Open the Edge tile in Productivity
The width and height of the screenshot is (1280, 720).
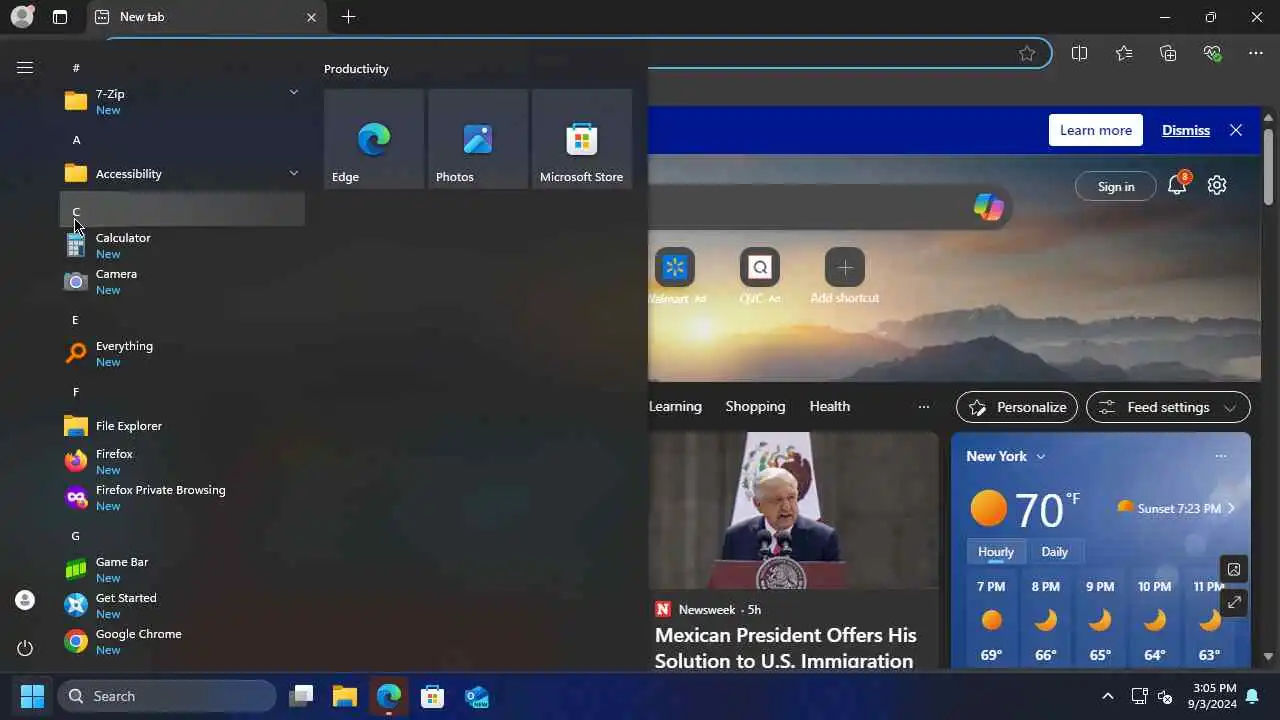374,138
